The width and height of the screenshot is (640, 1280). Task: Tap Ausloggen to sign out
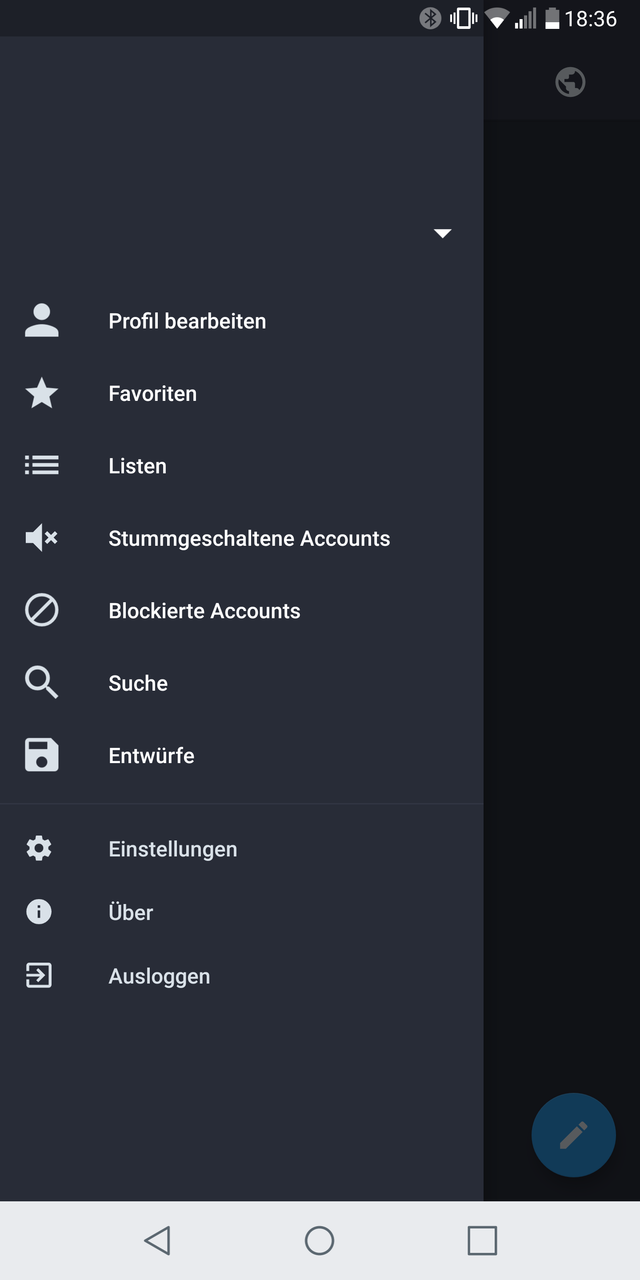pyautogui.click(x=159, y=976)
